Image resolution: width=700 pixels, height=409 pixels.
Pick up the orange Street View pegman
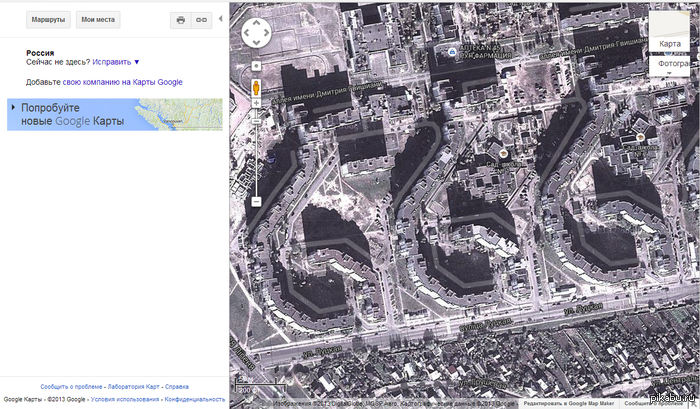point(257,89)
